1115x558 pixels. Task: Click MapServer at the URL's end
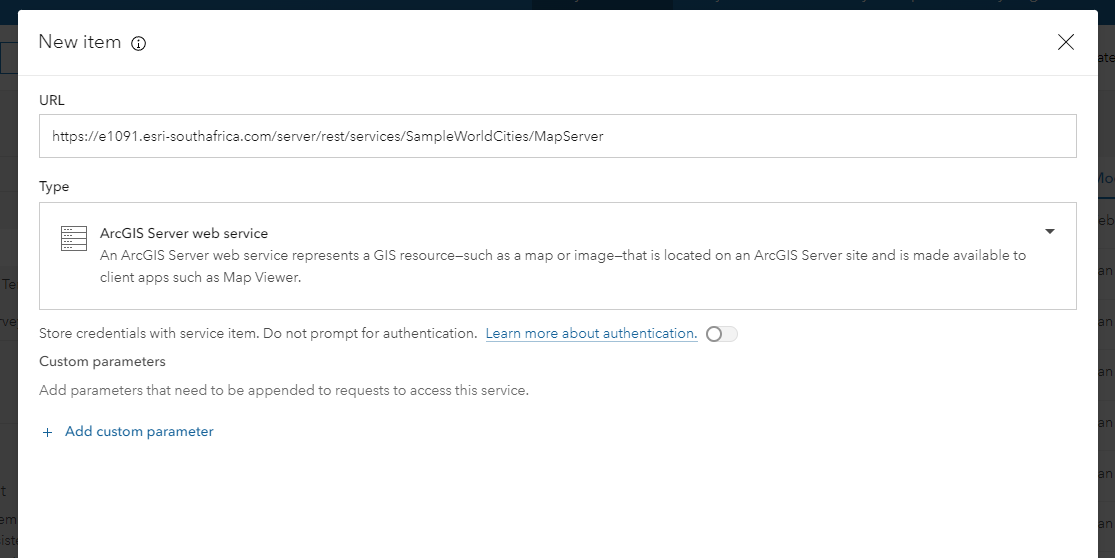[x=568, y=136]
